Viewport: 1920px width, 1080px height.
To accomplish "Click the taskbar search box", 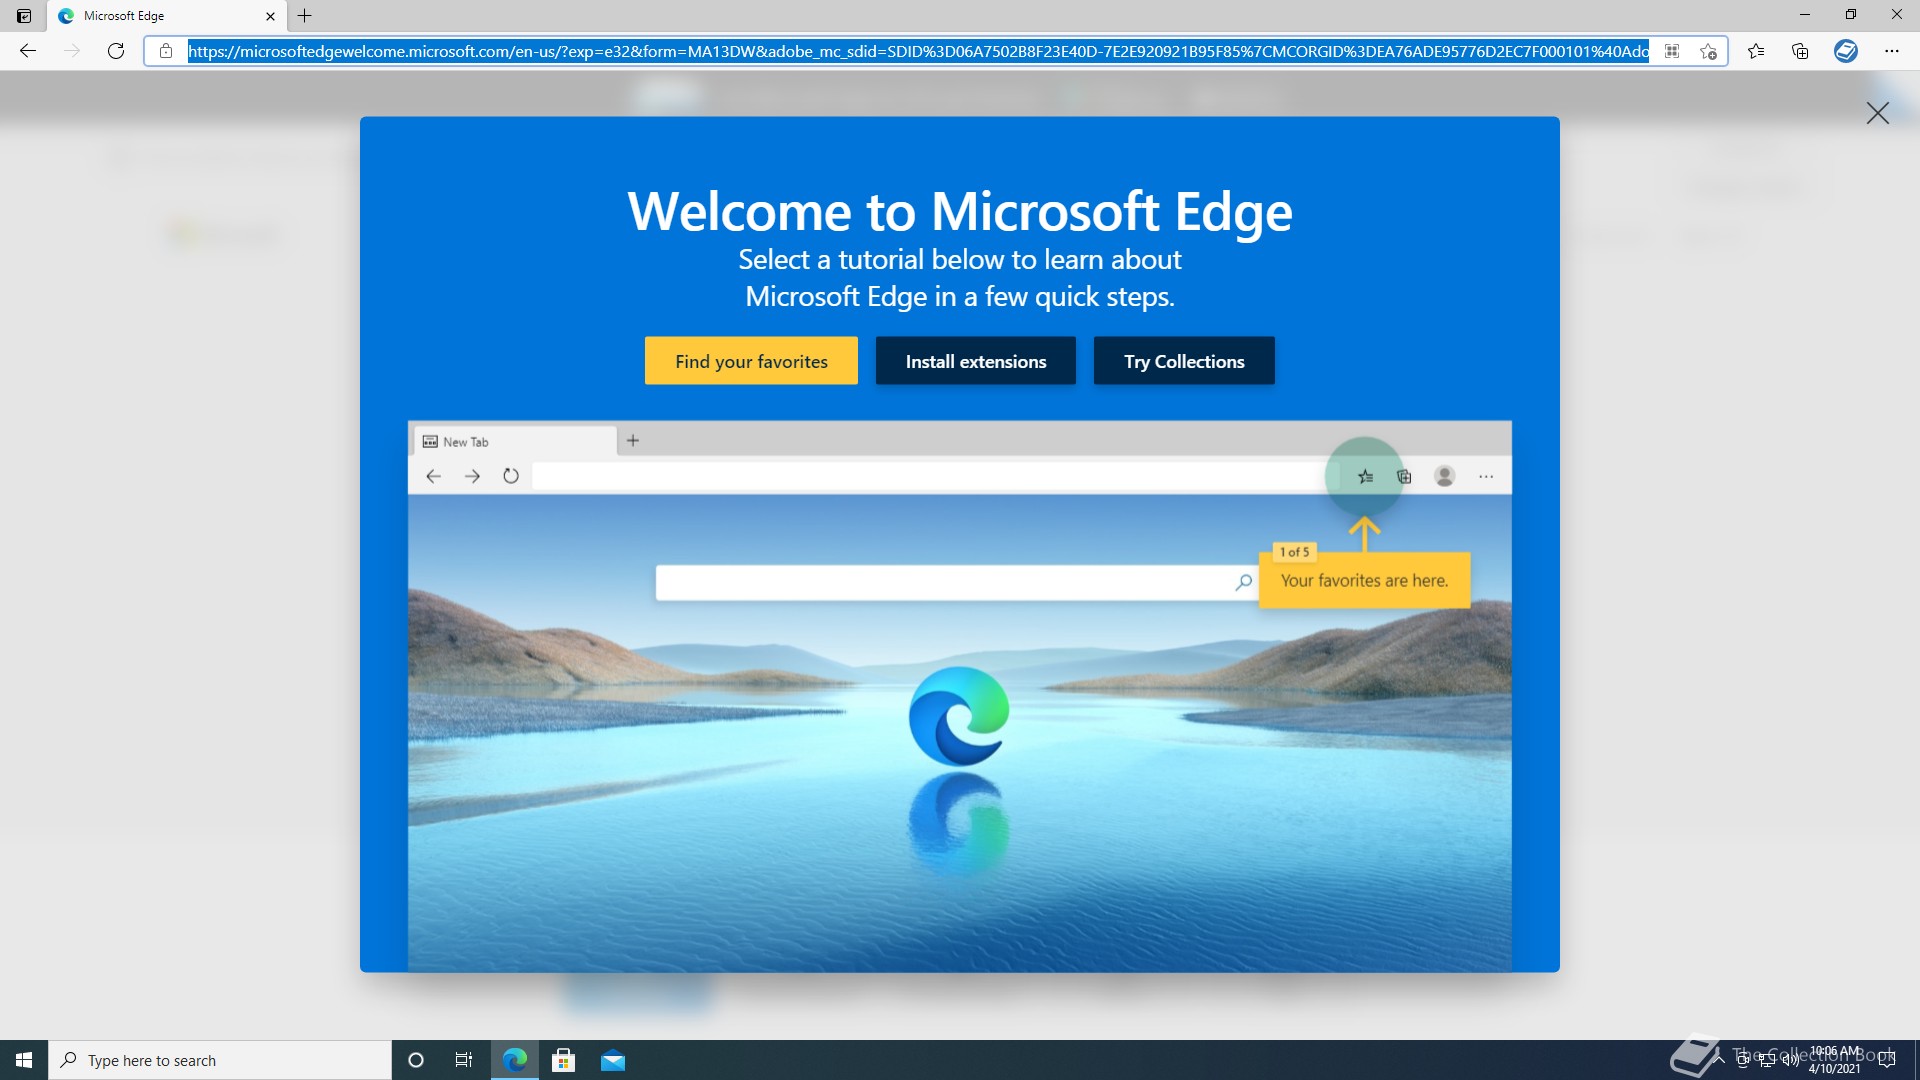I will [220, 1060].
